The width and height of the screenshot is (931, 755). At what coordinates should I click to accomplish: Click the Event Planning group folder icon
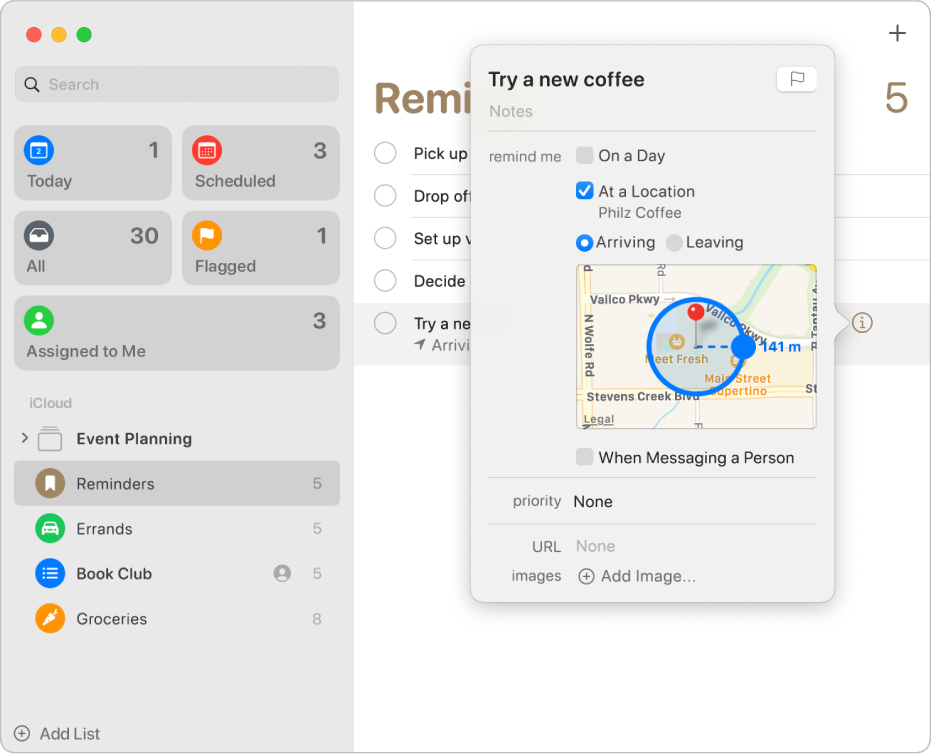[x=50, y=439]
